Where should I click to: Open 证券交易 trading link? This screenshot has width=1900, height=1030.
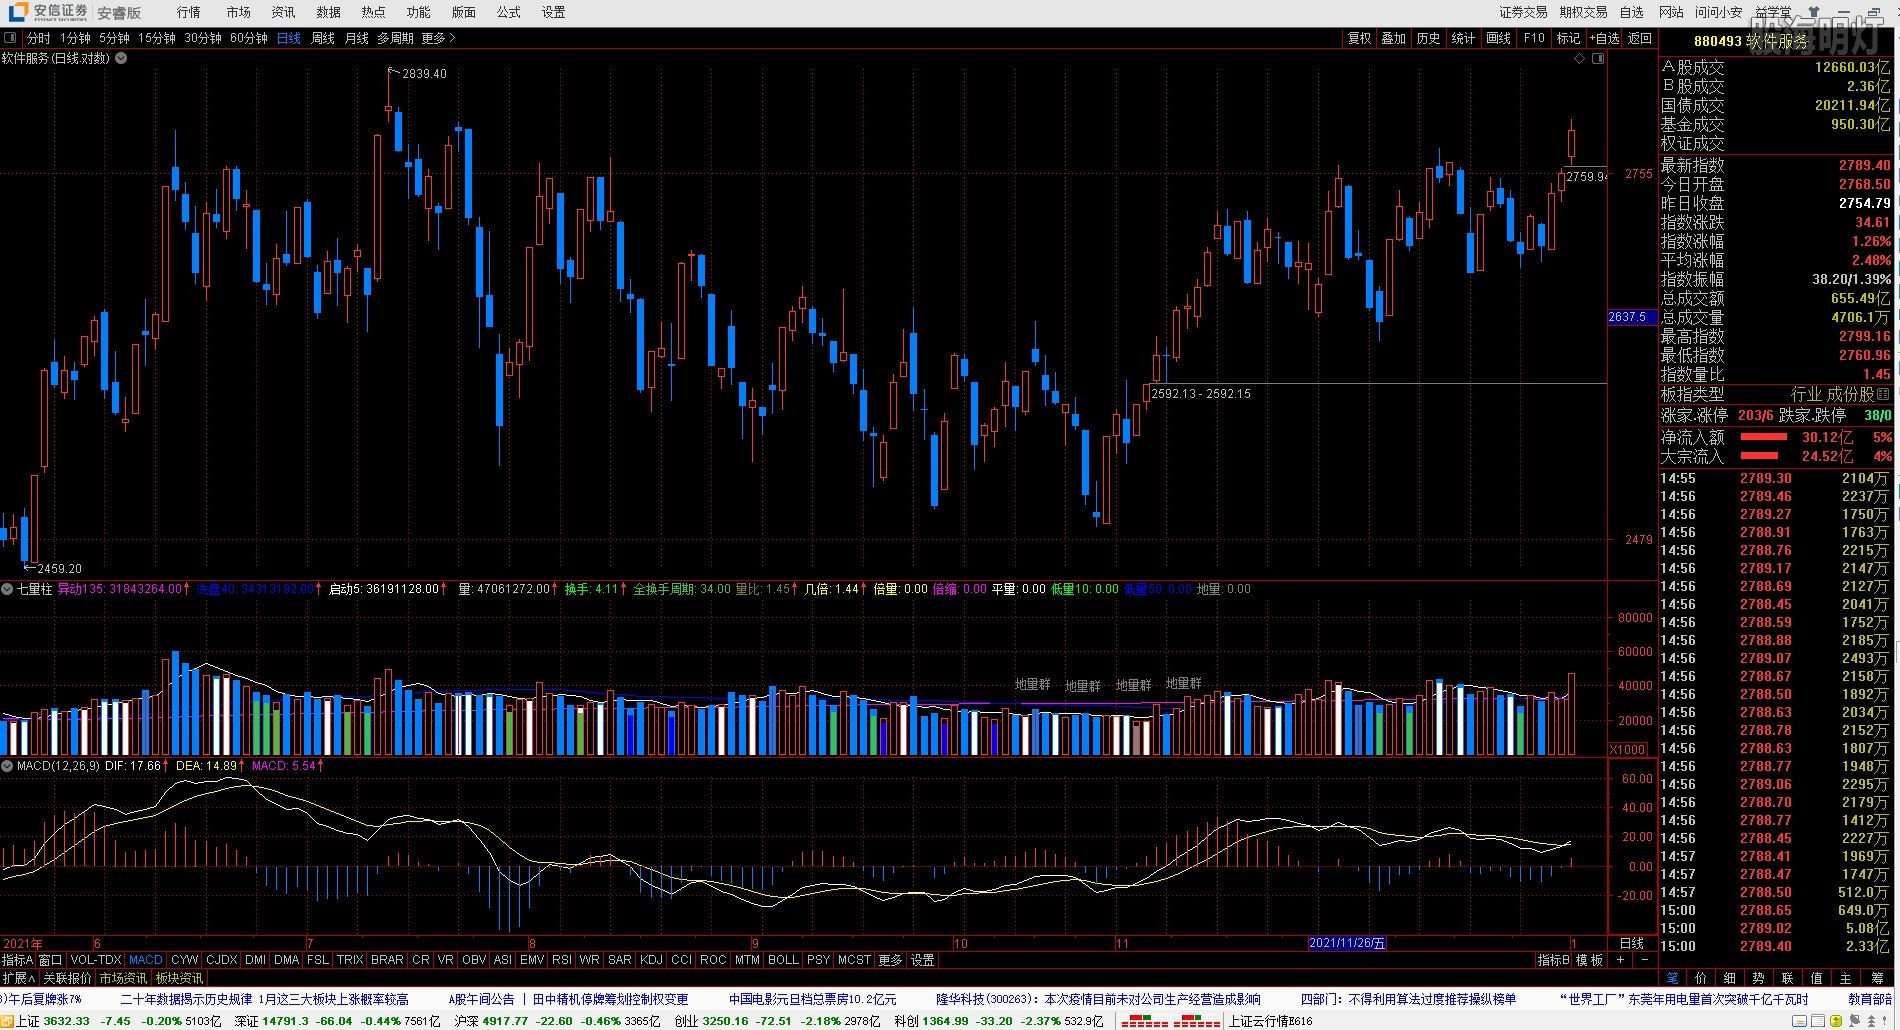point(1523,12)
